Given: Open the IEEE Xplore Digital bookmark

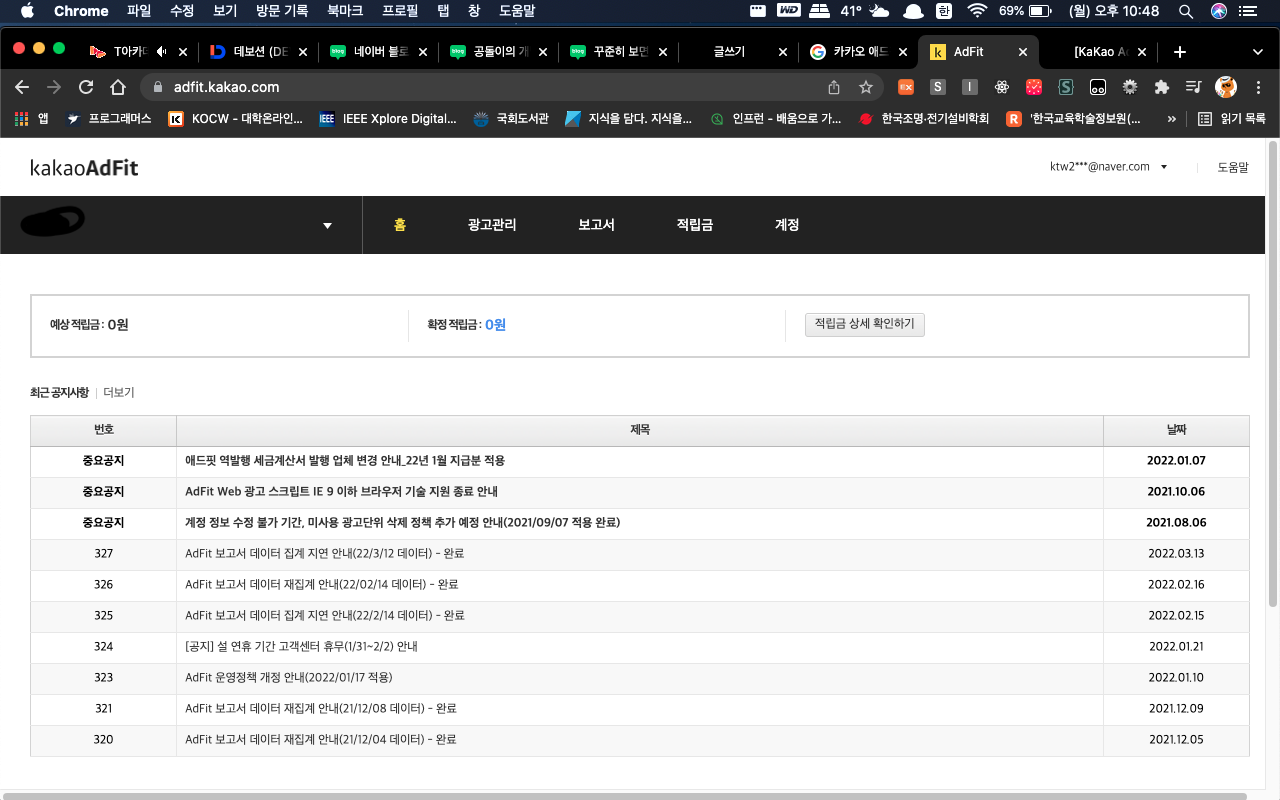Looking at the screenshot, I should 388,118.
